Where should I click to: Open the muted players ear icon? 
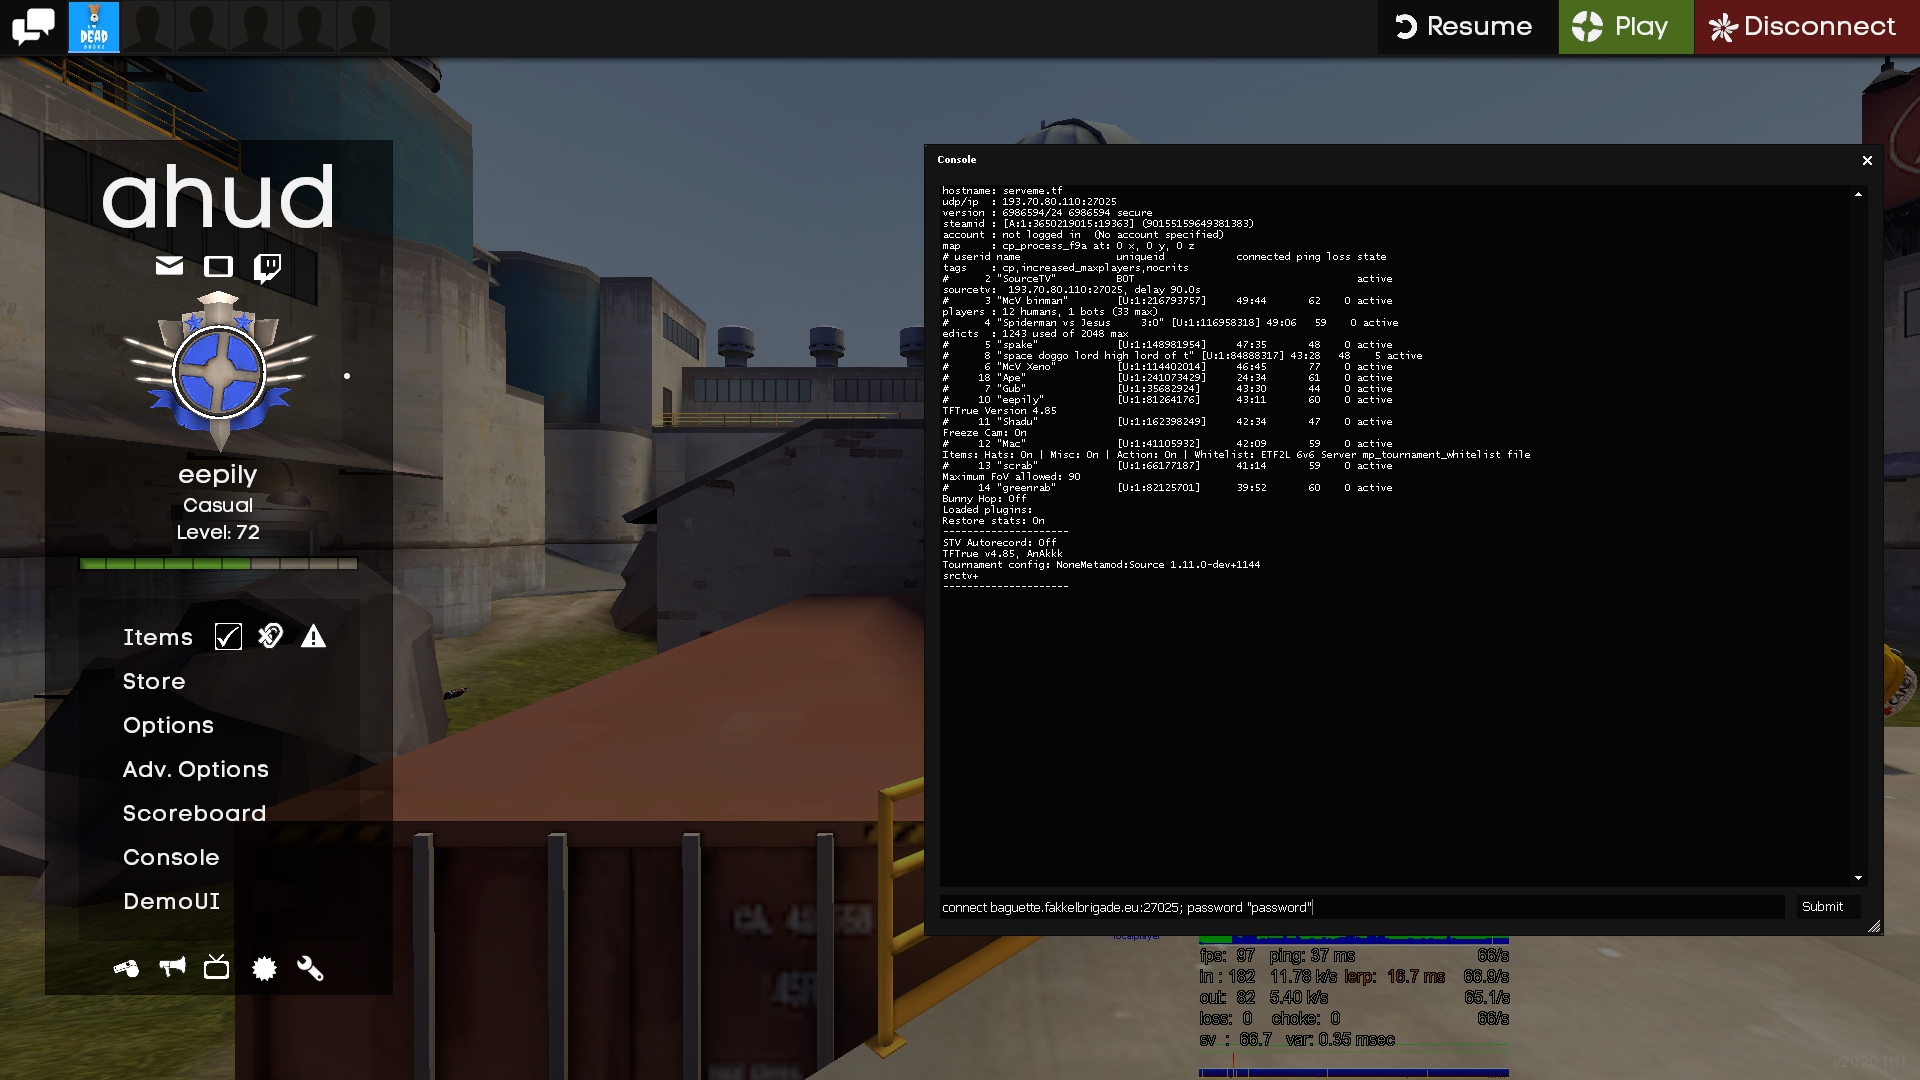tap(270, 636)
